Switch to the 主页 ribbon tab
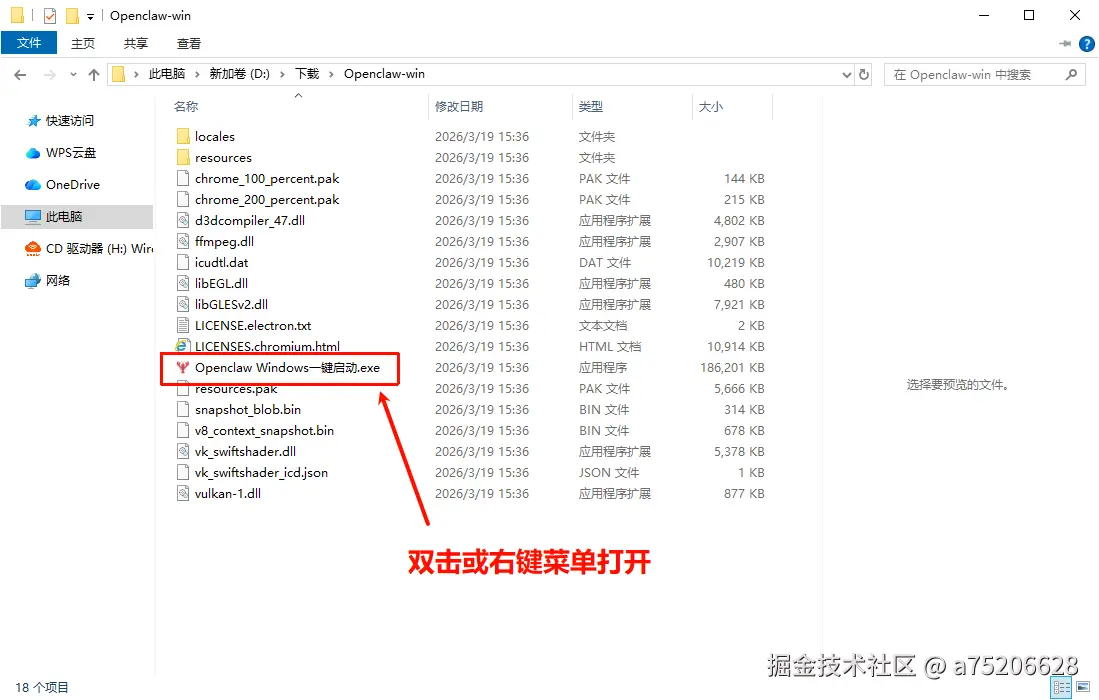Screen dimensions: 1099x700 pyautogui.click(x=83, y=43)
